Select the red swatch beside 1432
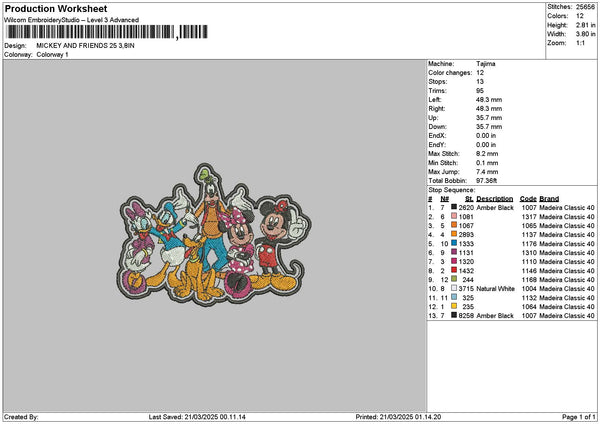Viewport: 600px width, 424px height. (x=454, y=270)
